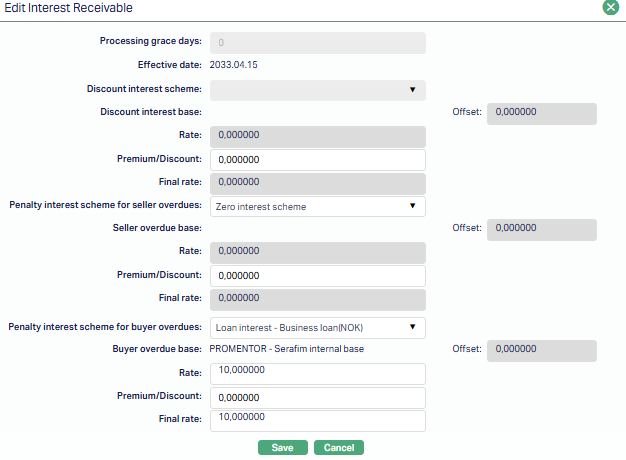The height and width of the screenshot is (460, 626).
Task: Open Penalty interest scheme for seller overdues dropdown
Action: tap(318, 207)
